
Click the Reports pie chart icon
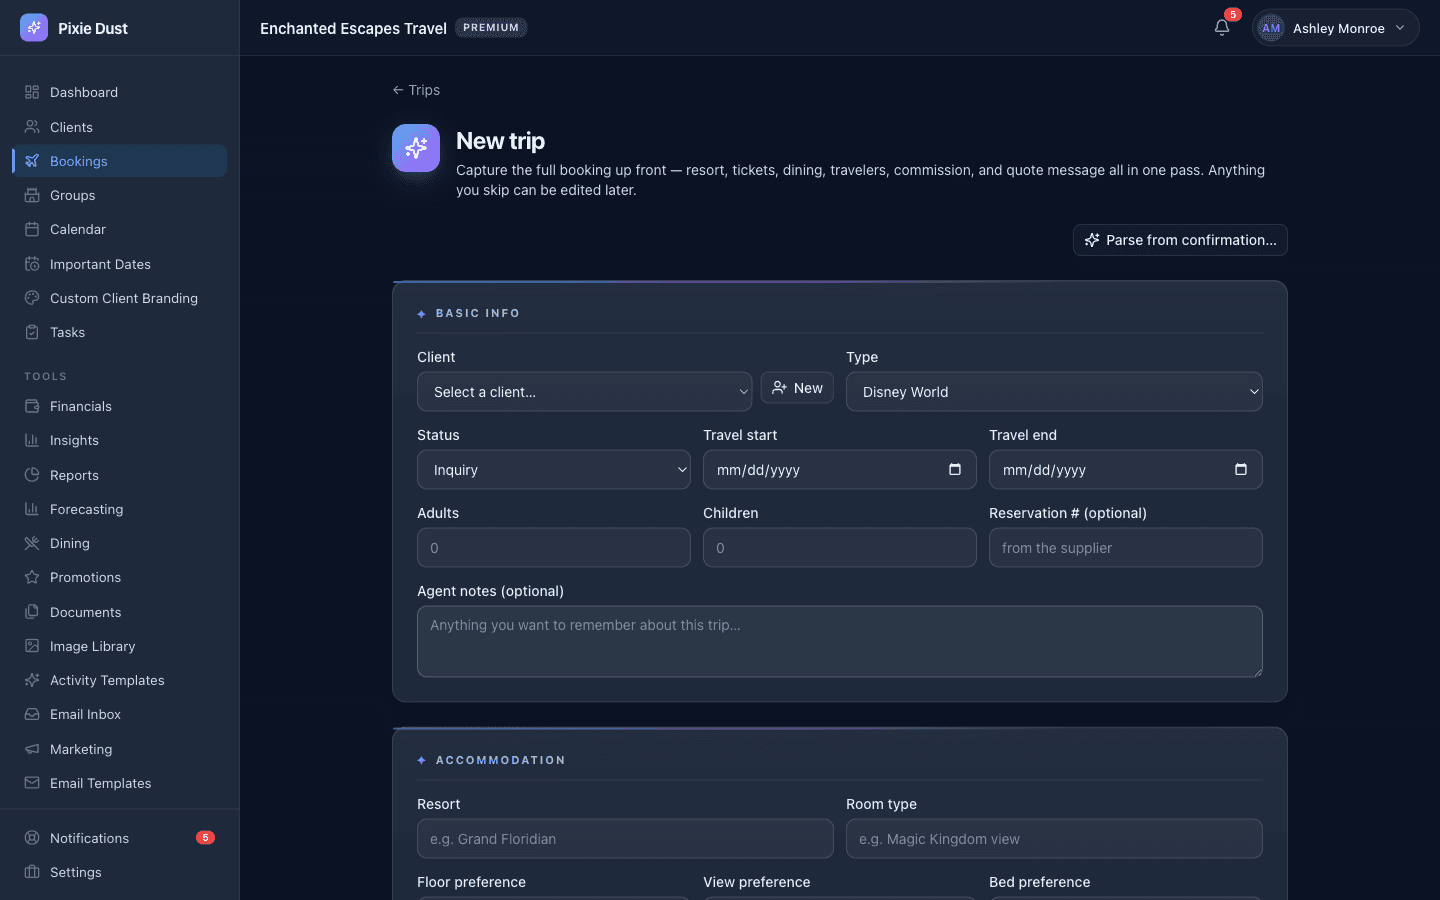coord(32,475)
